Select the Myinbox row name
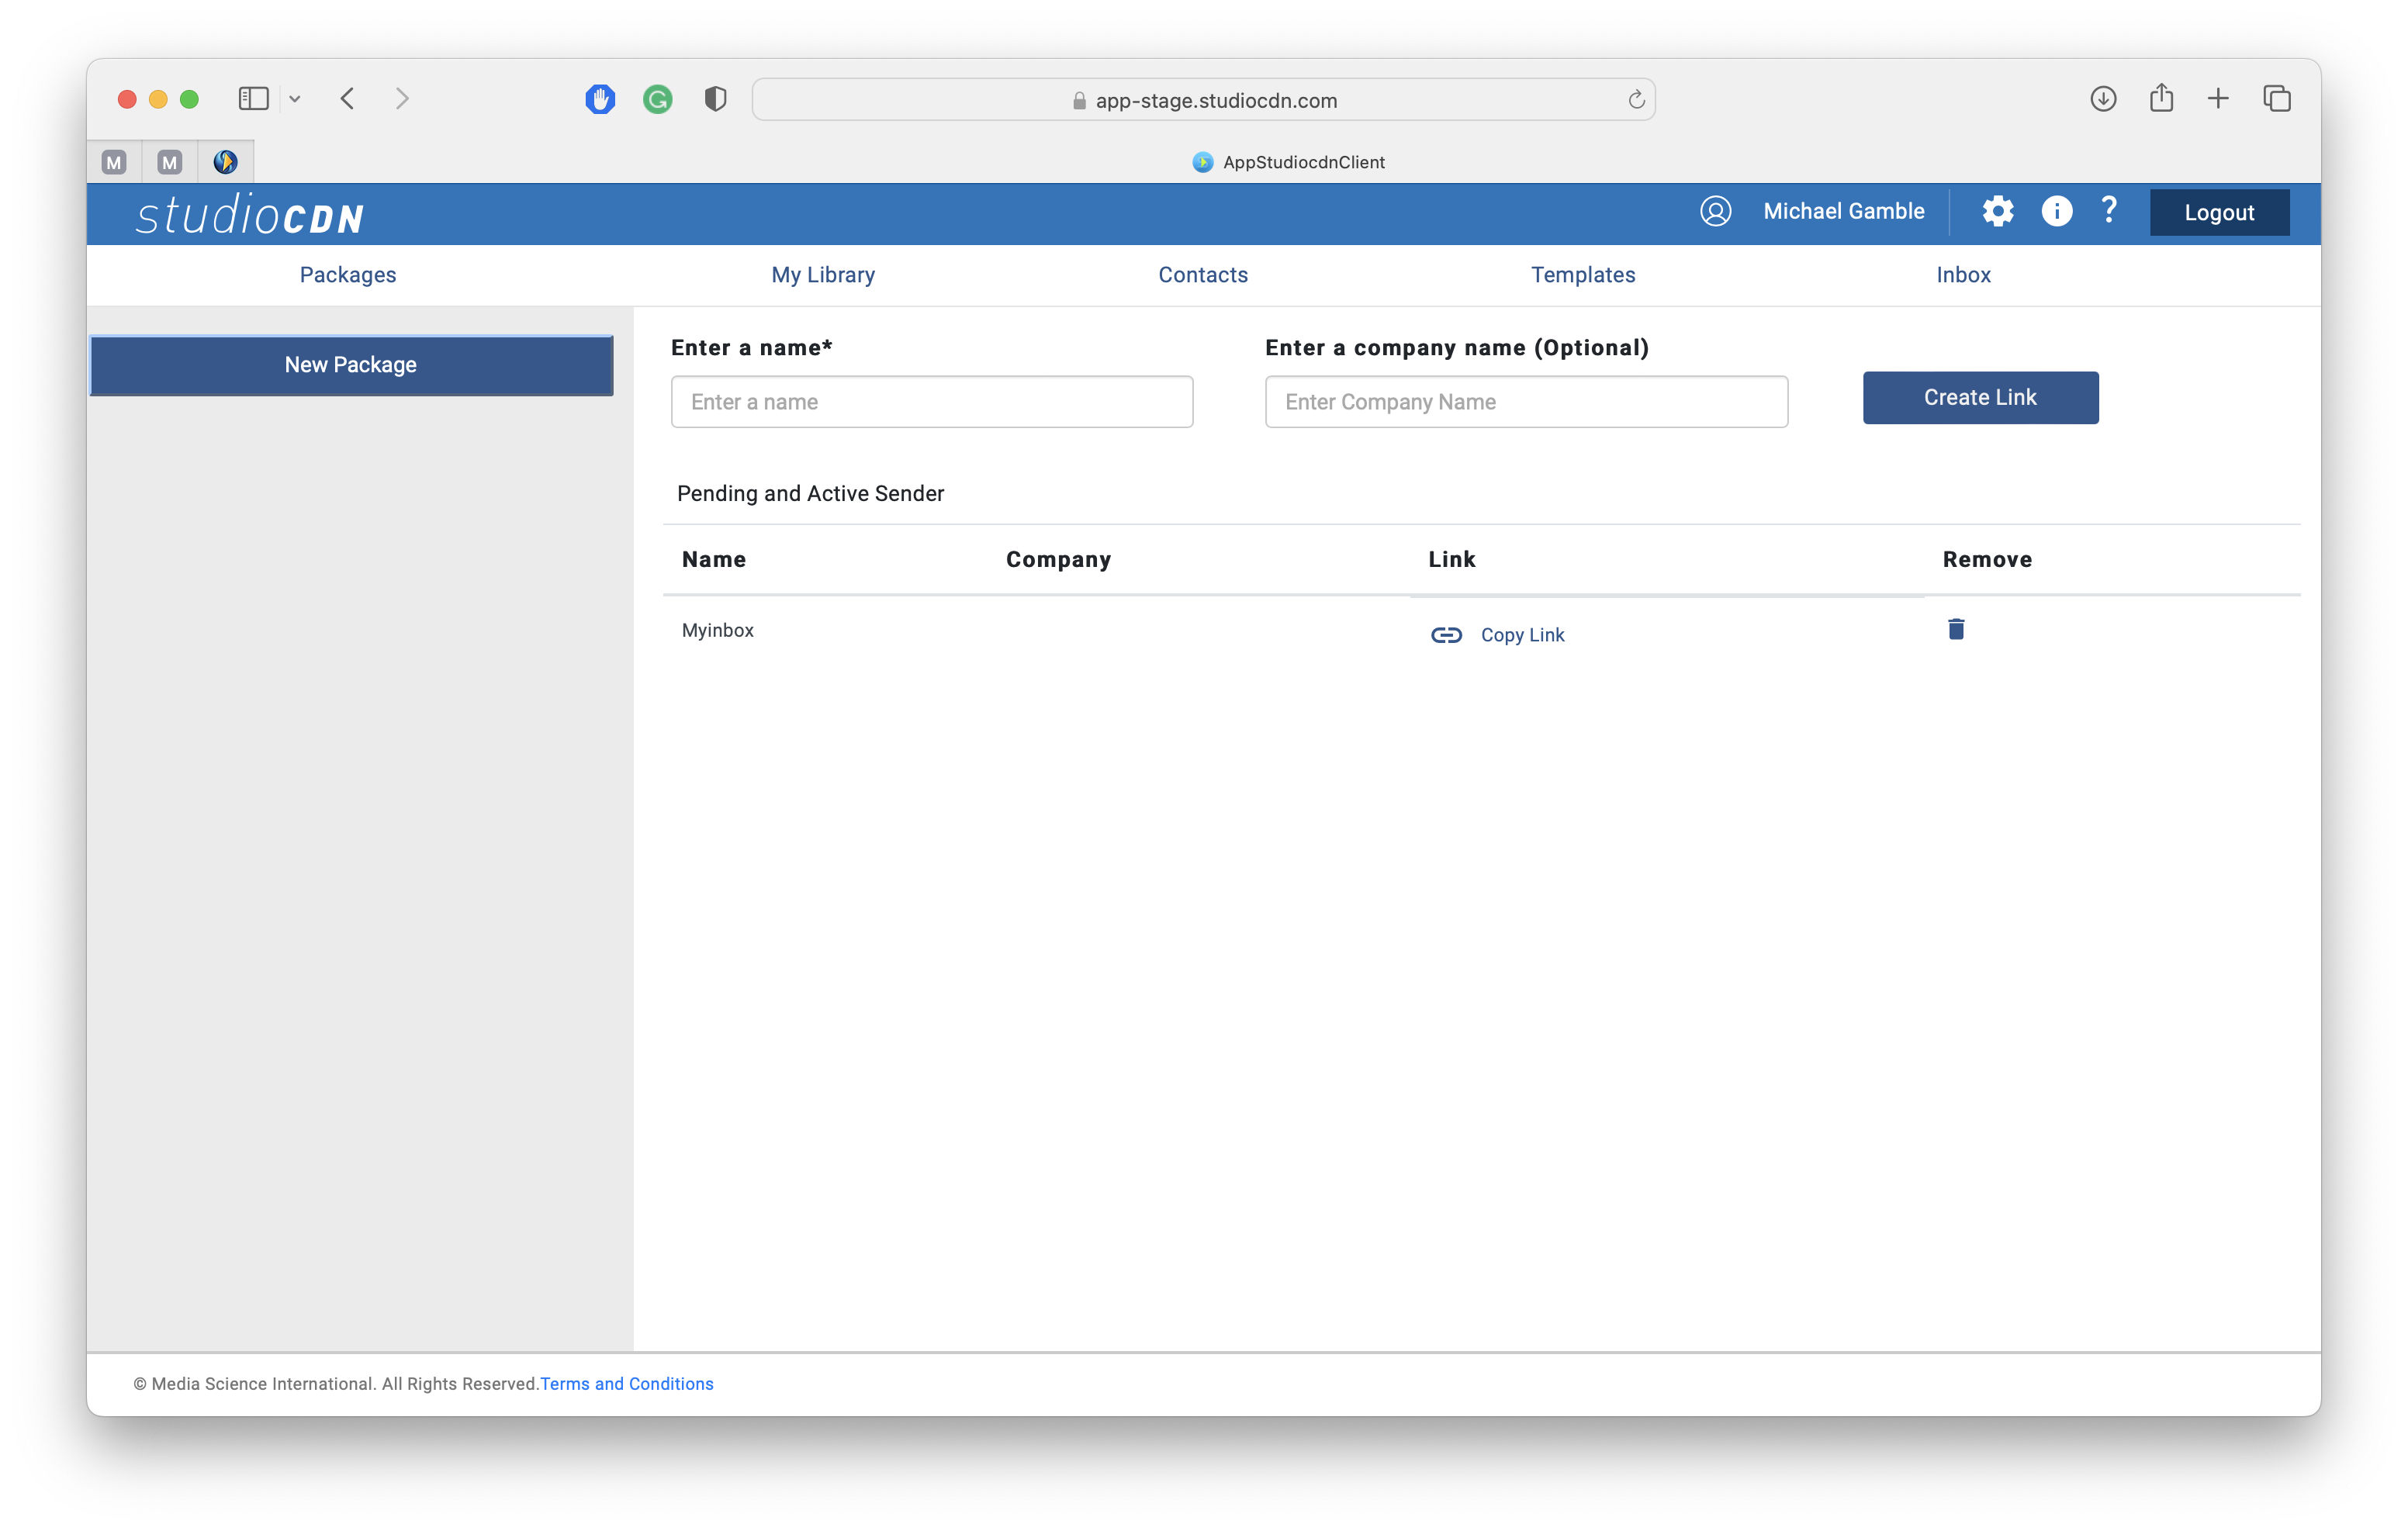The width and height of the screenshot is (2408, 1531). coord(718,631)
